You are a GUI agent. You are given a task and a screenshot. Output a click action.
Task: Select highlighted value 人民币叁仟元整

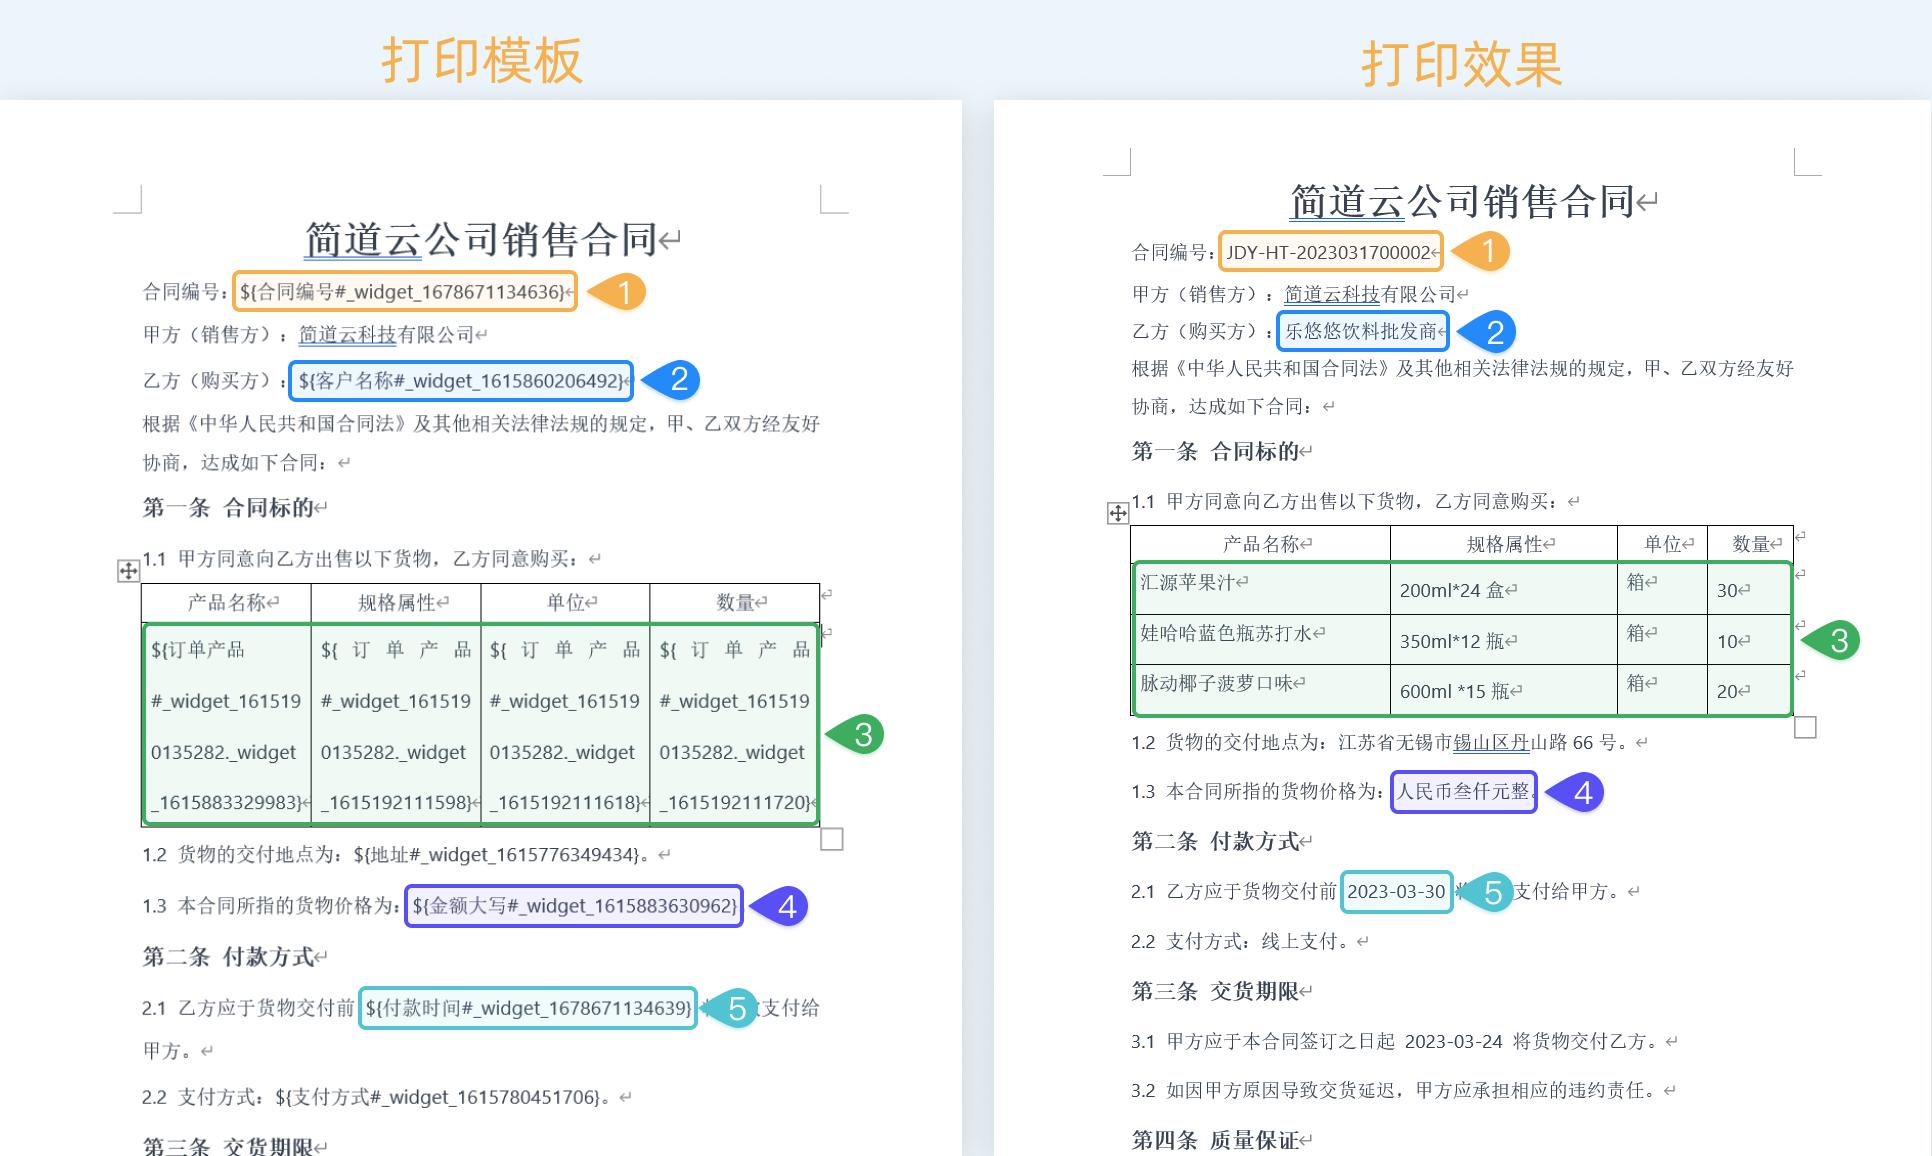[1462, 793]
